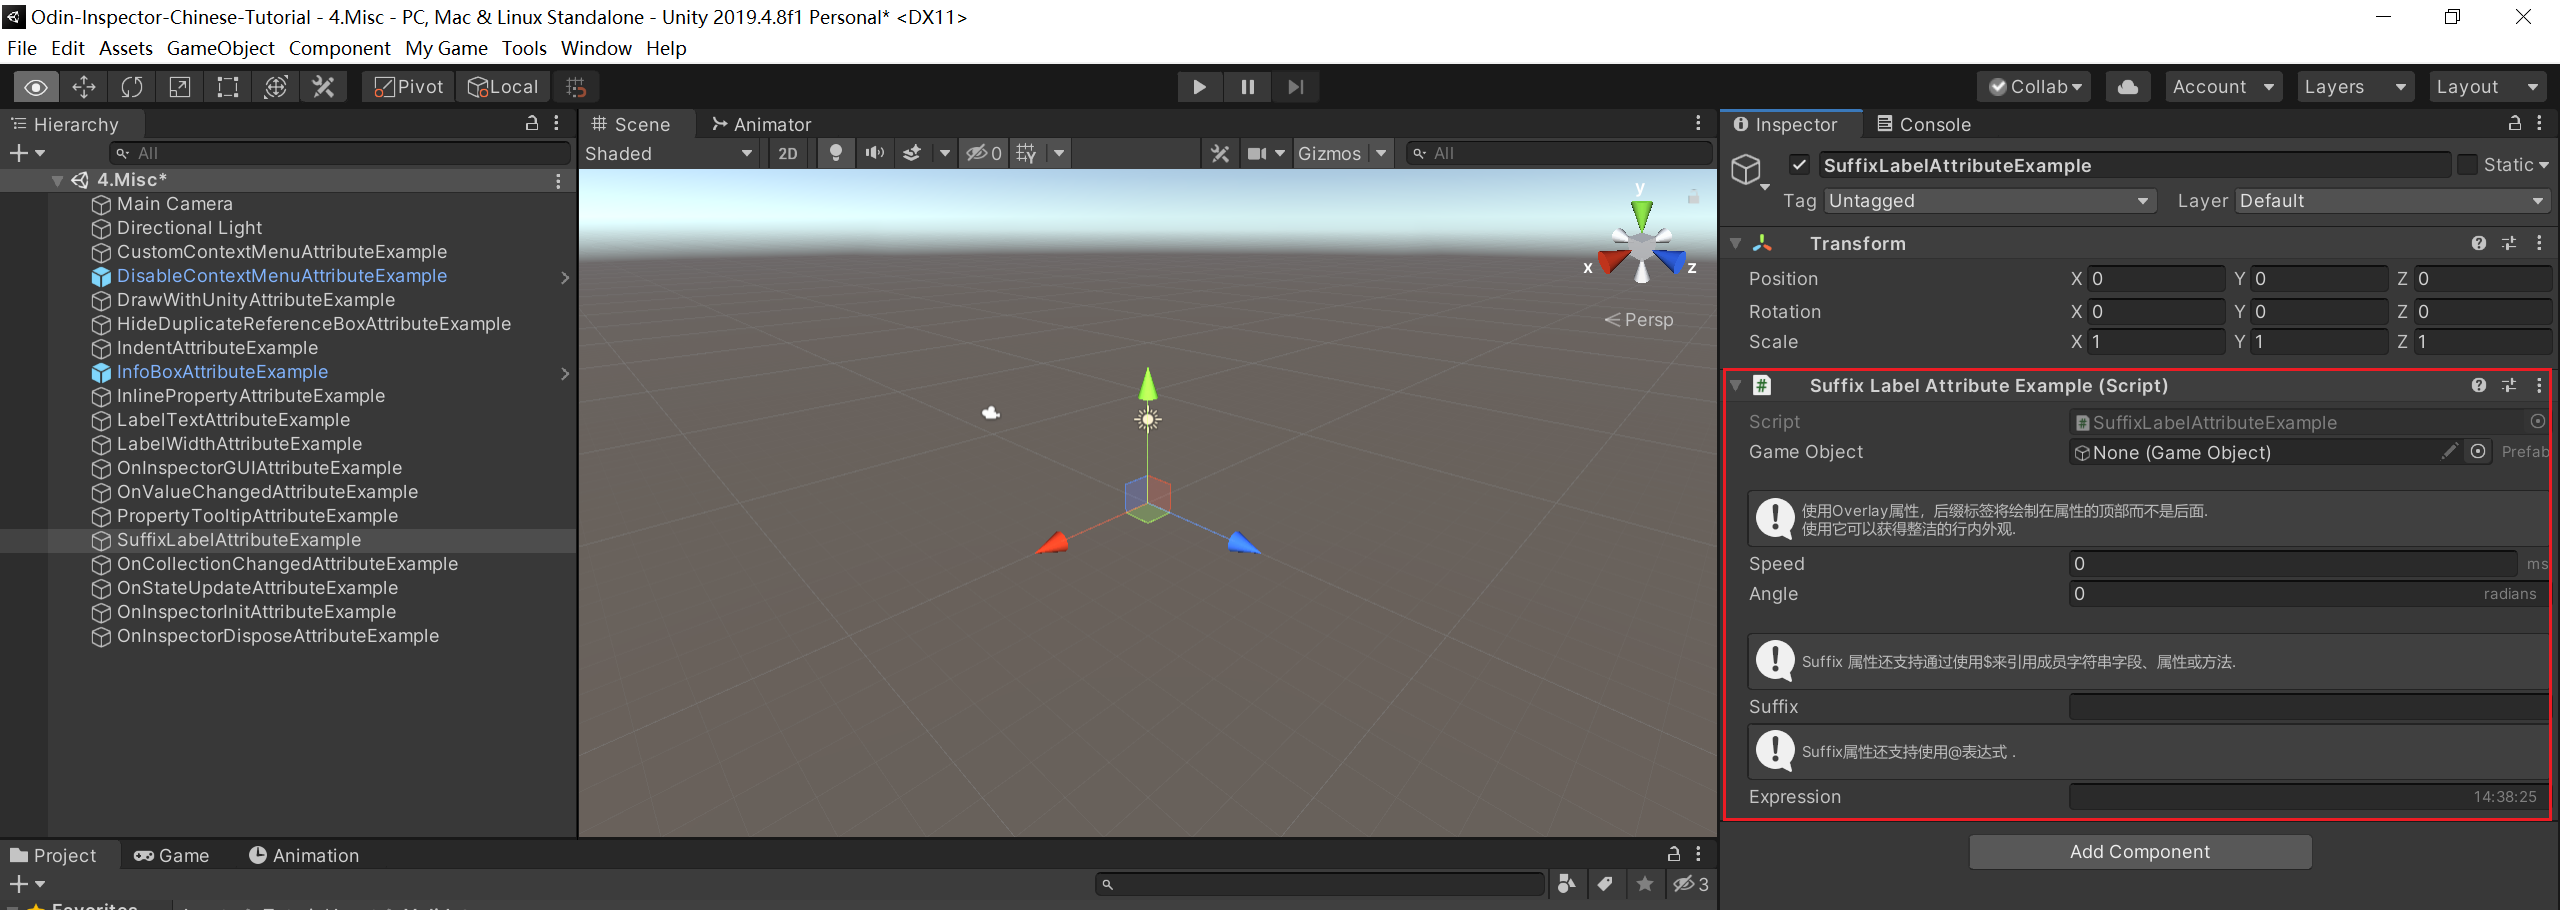Open the Tag Untagged dropdown
Screen dimensions: 2560x910
tap(1989, 201)
